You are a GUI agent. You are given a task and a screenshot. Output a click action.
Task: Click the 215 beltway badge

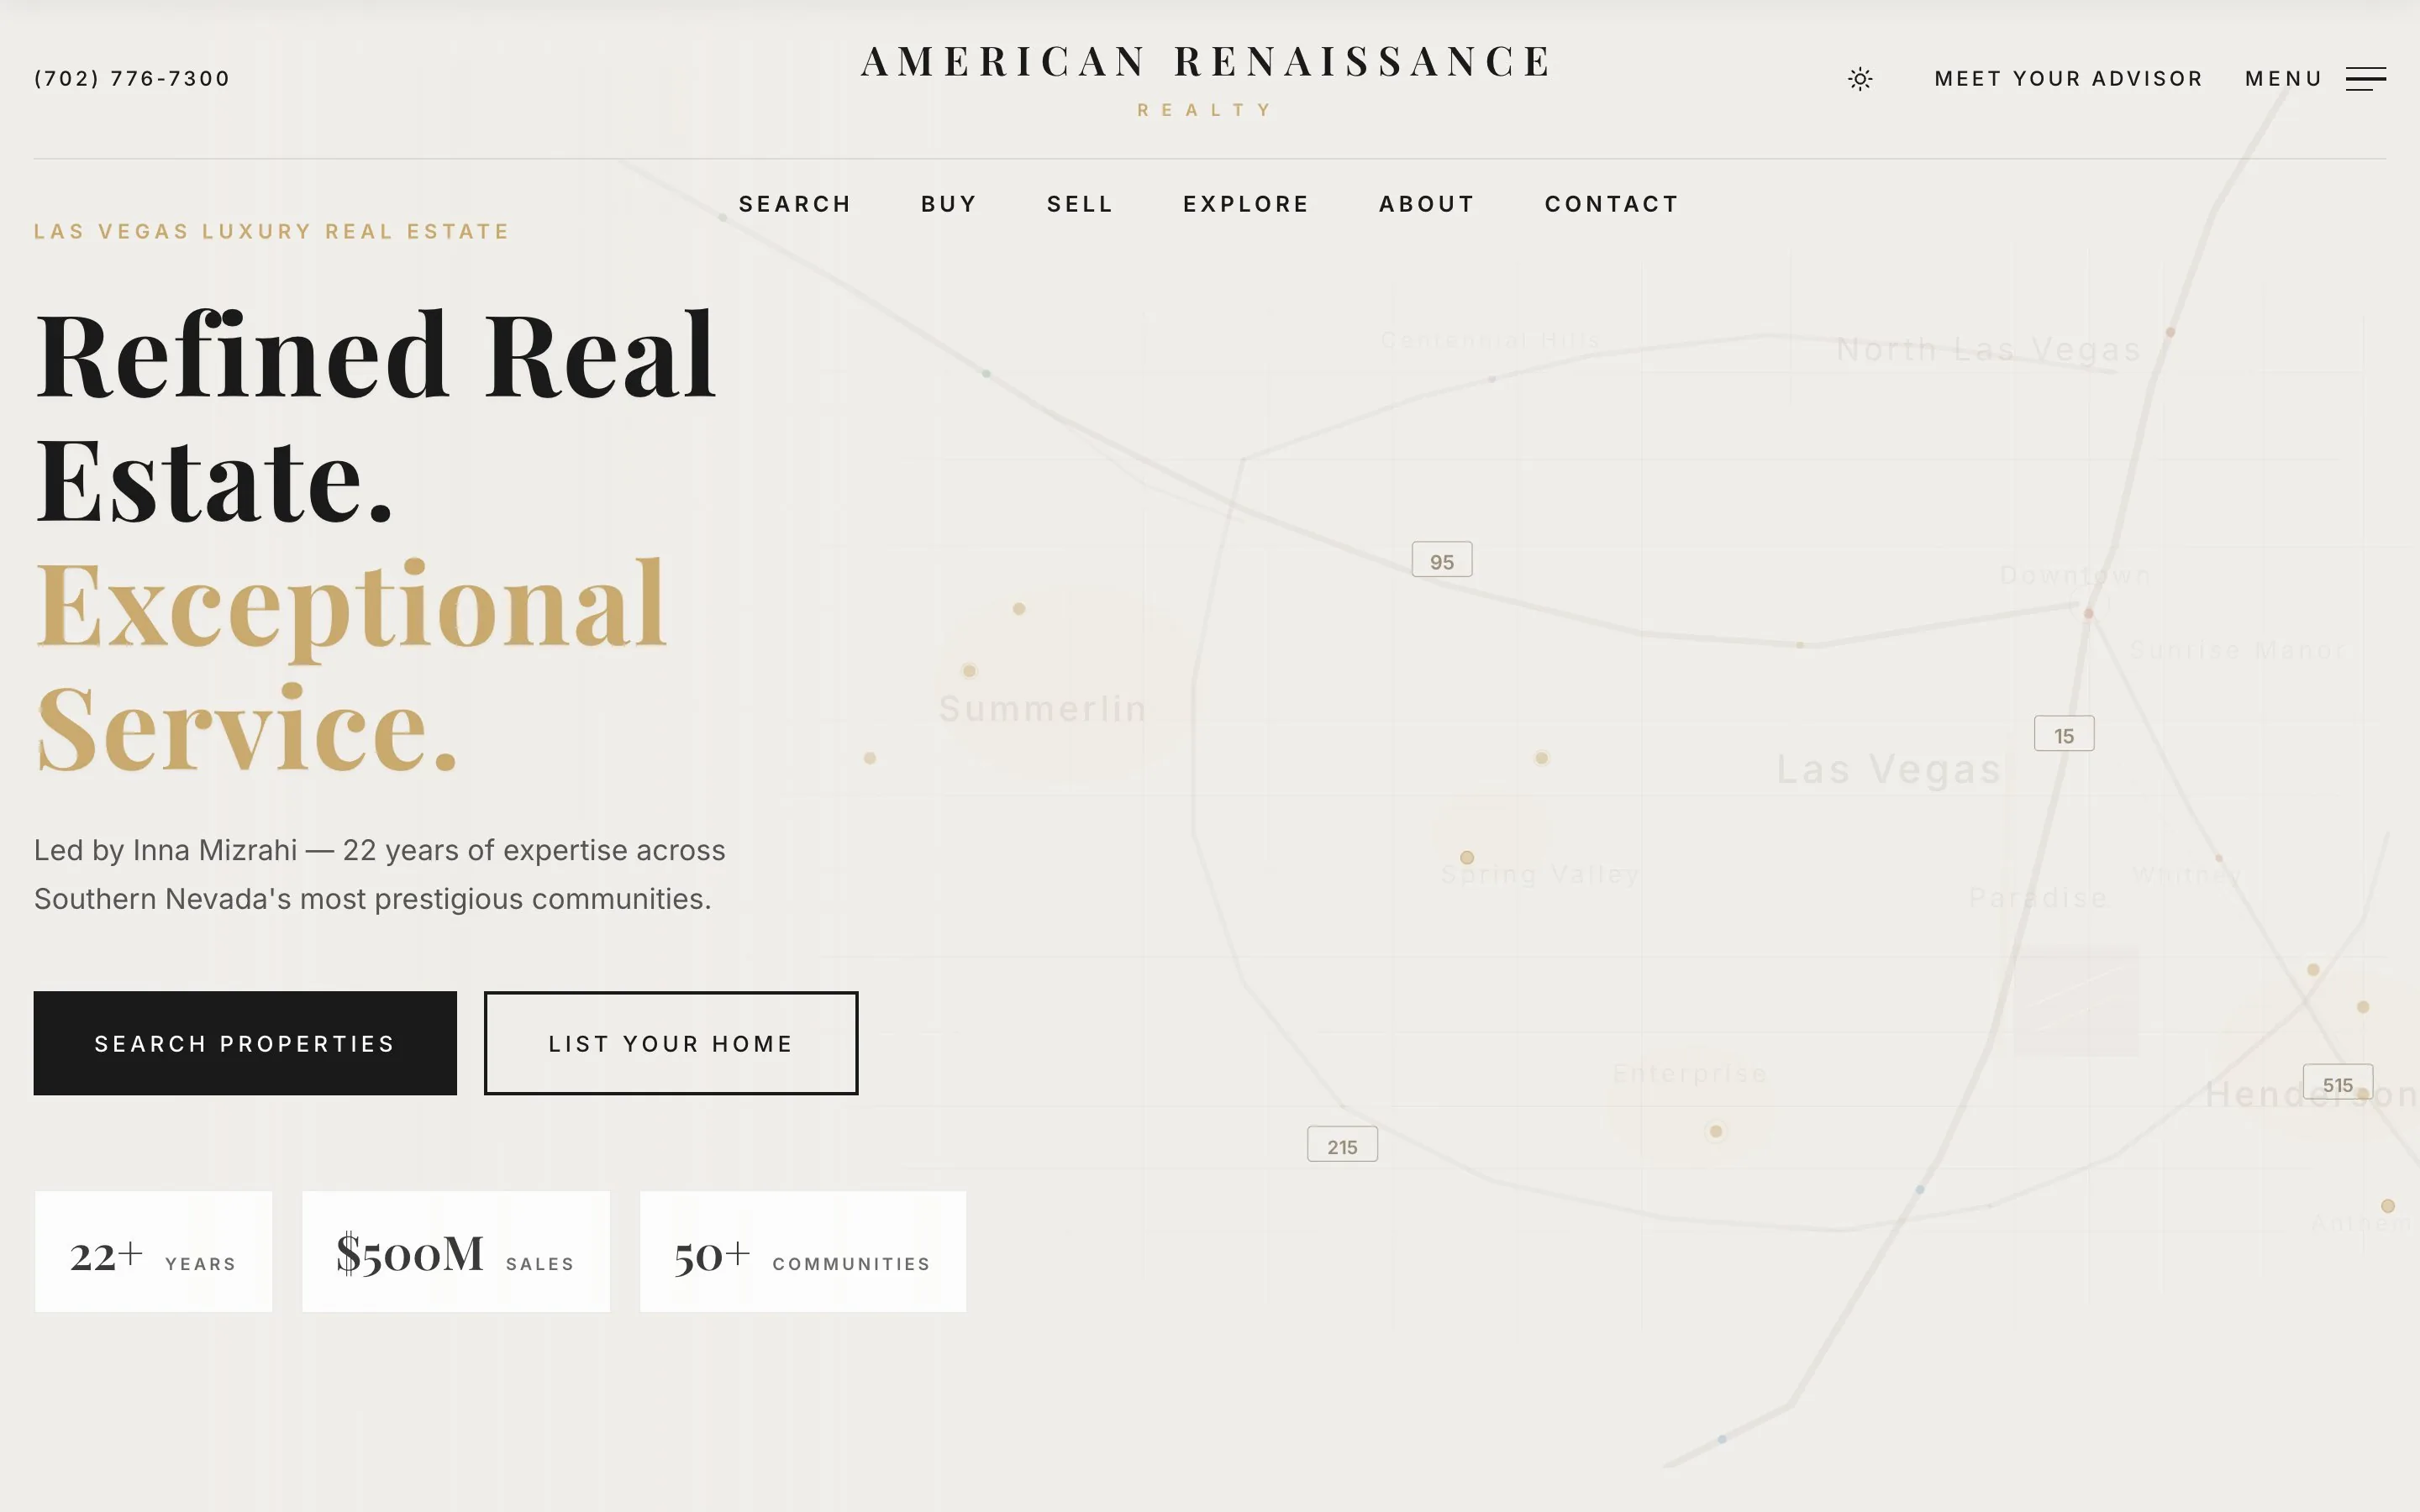pos(1342,1145)
